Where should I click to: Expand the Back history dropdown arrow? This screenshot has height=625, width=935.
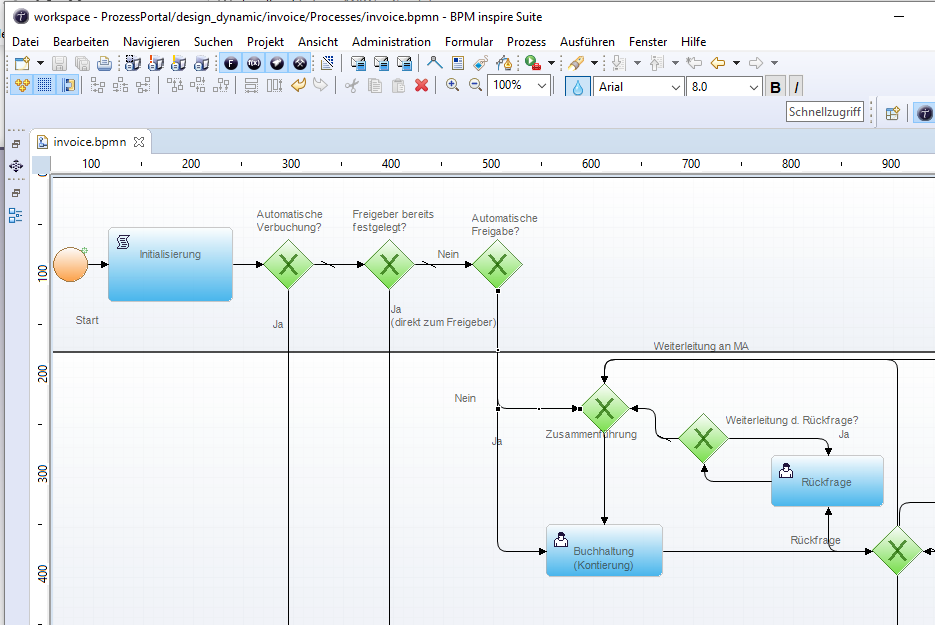click(736, 63)
